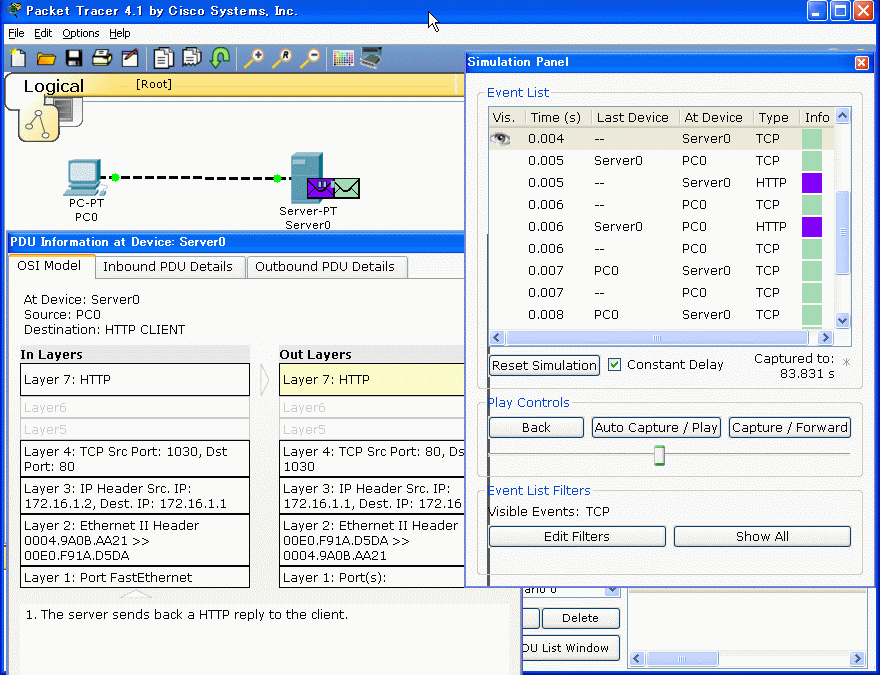Viewport: 880px width, 675px height.
Task: Close the Simulation Panel with its X
Action: point(861,62)
